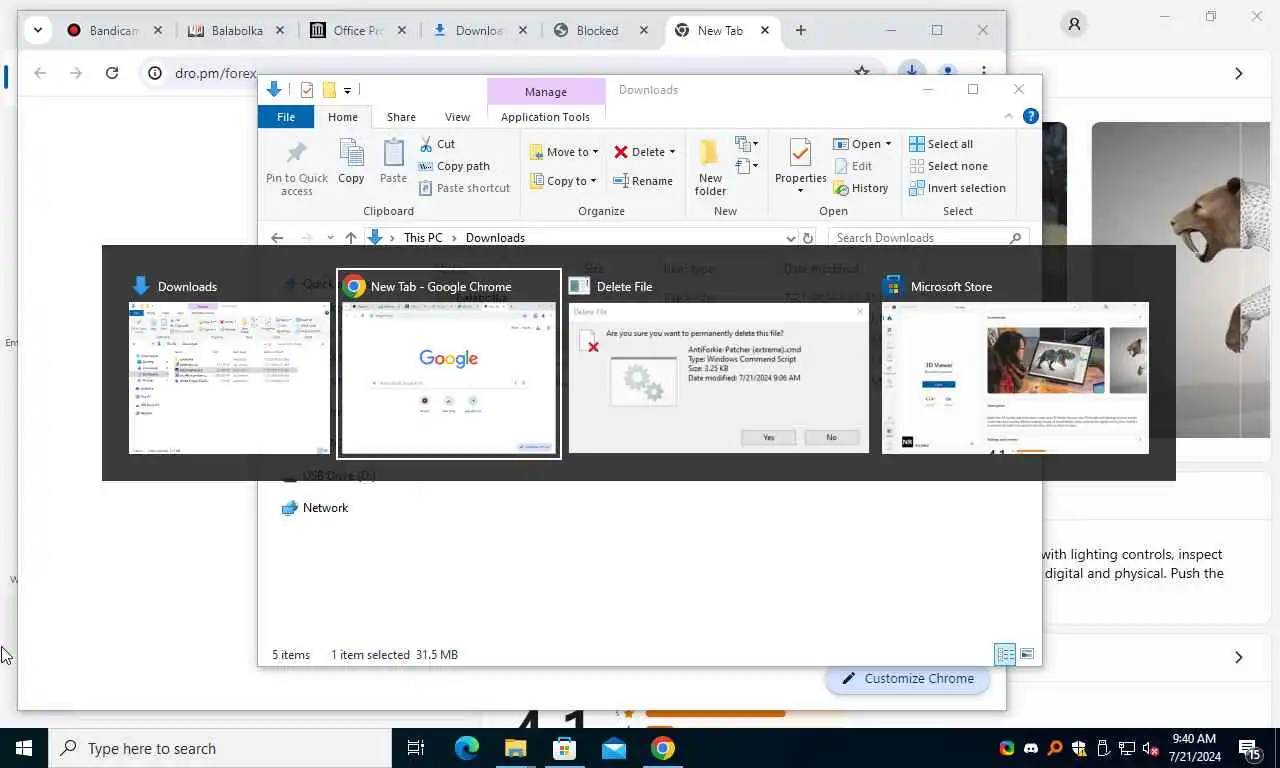The width and height of the screenshot is (1280, 768).
Task: Reload the page in Chrome
Action: pyautogui.click(x=112, y=72)
